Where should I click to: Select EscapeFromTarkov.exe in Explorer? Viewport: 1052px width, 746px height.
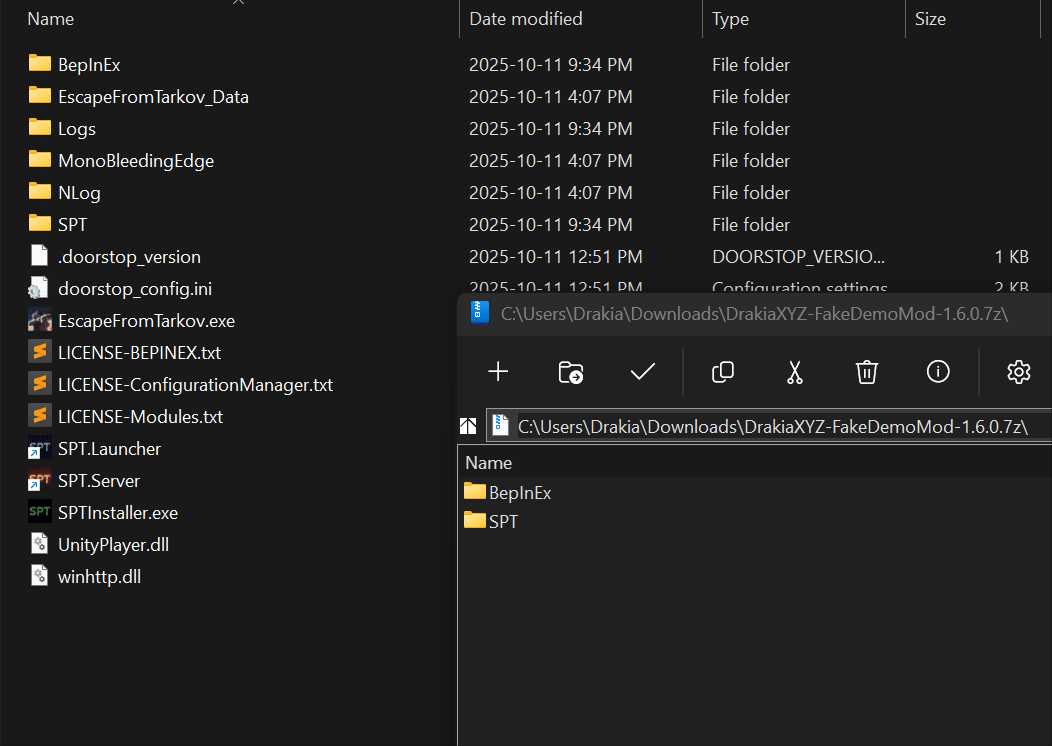[132, 321]
